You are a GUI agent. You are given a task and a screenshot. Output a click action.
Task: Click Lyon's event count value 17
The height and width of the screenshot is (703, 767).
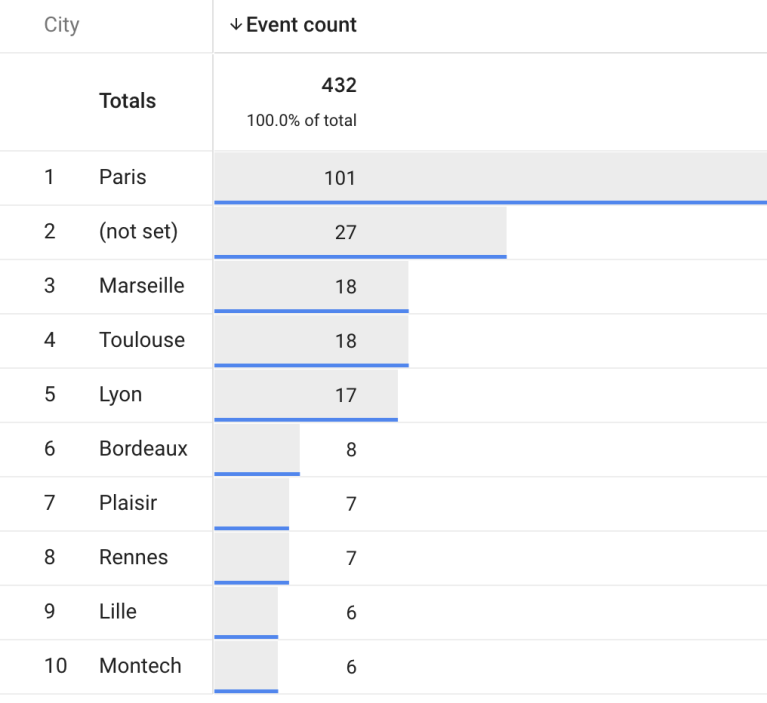coord(345,395)
